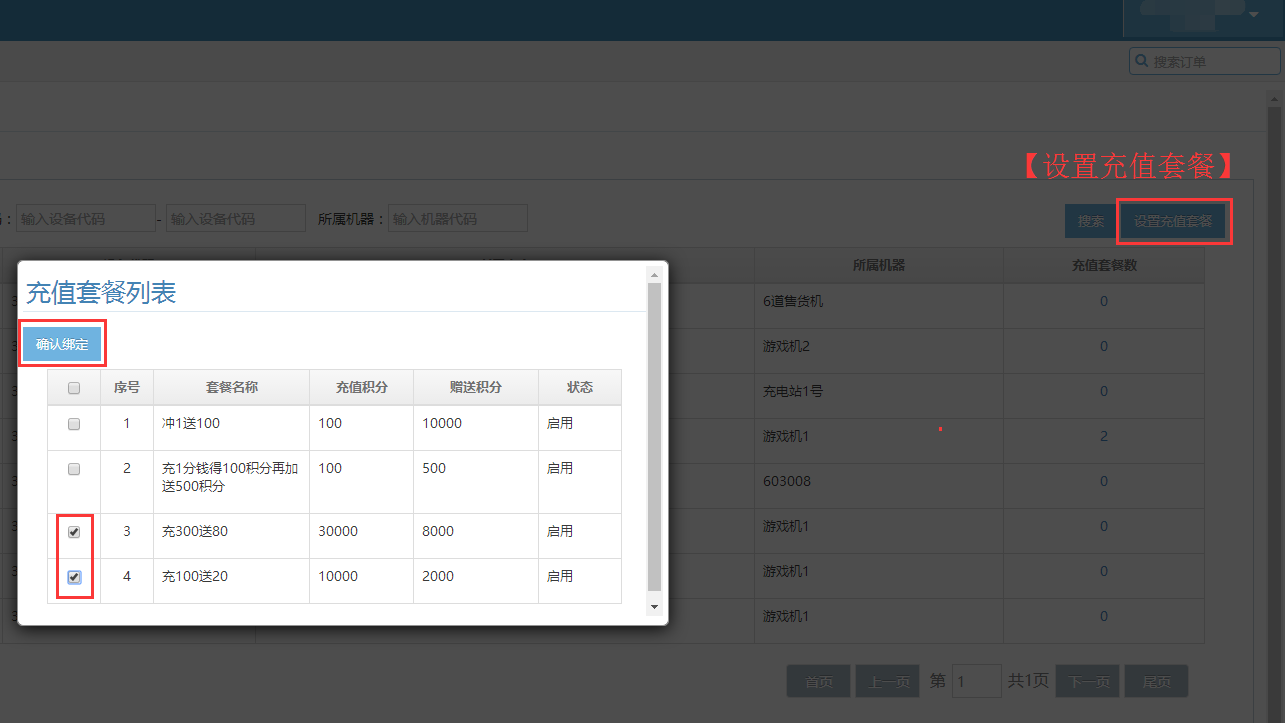Click the 搜索订单 search field
This screenshot has height=723, width=1285.
click(x=1204, y=62)
